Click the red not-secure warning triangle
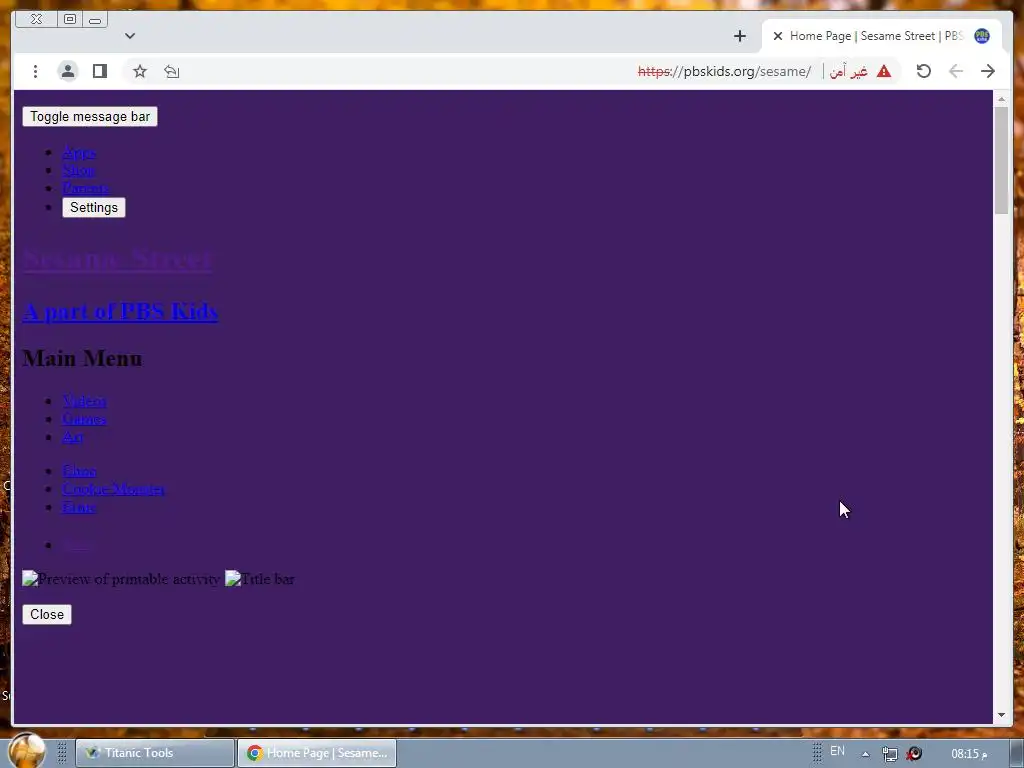The height and width of the screenshot is (768, 1024). point(884,71)
